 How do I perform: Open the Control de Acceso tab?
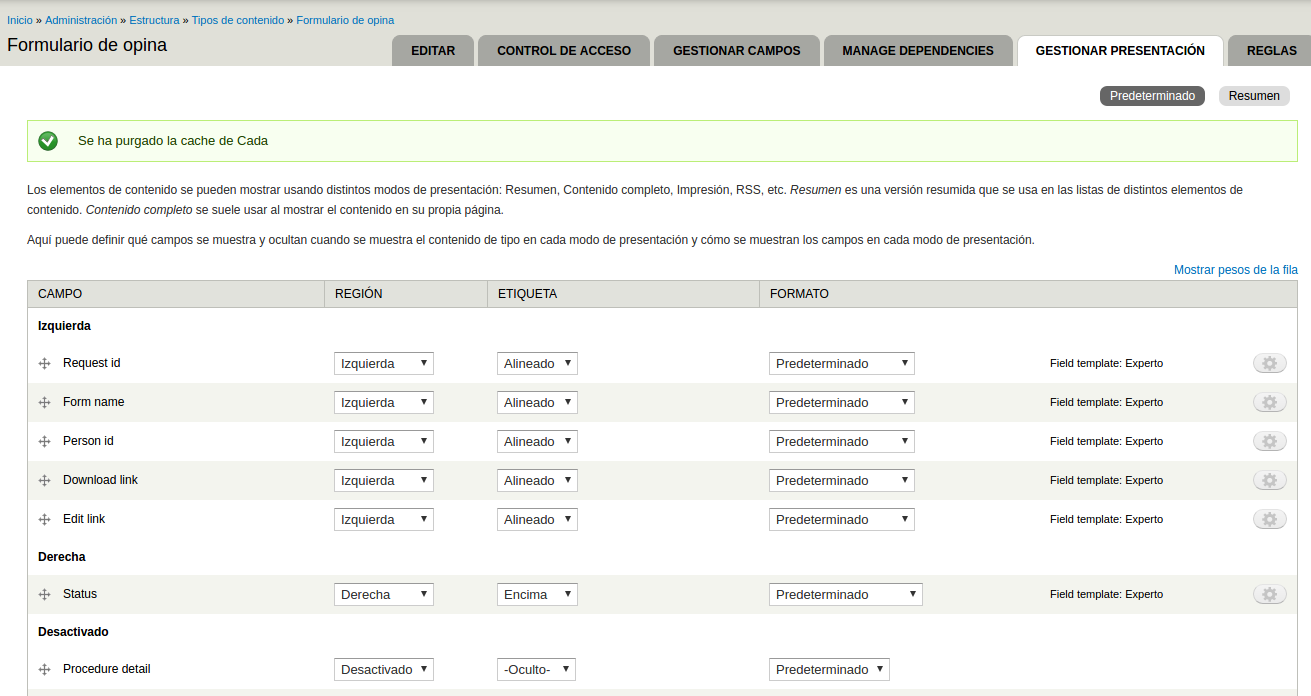coord(564,51)
